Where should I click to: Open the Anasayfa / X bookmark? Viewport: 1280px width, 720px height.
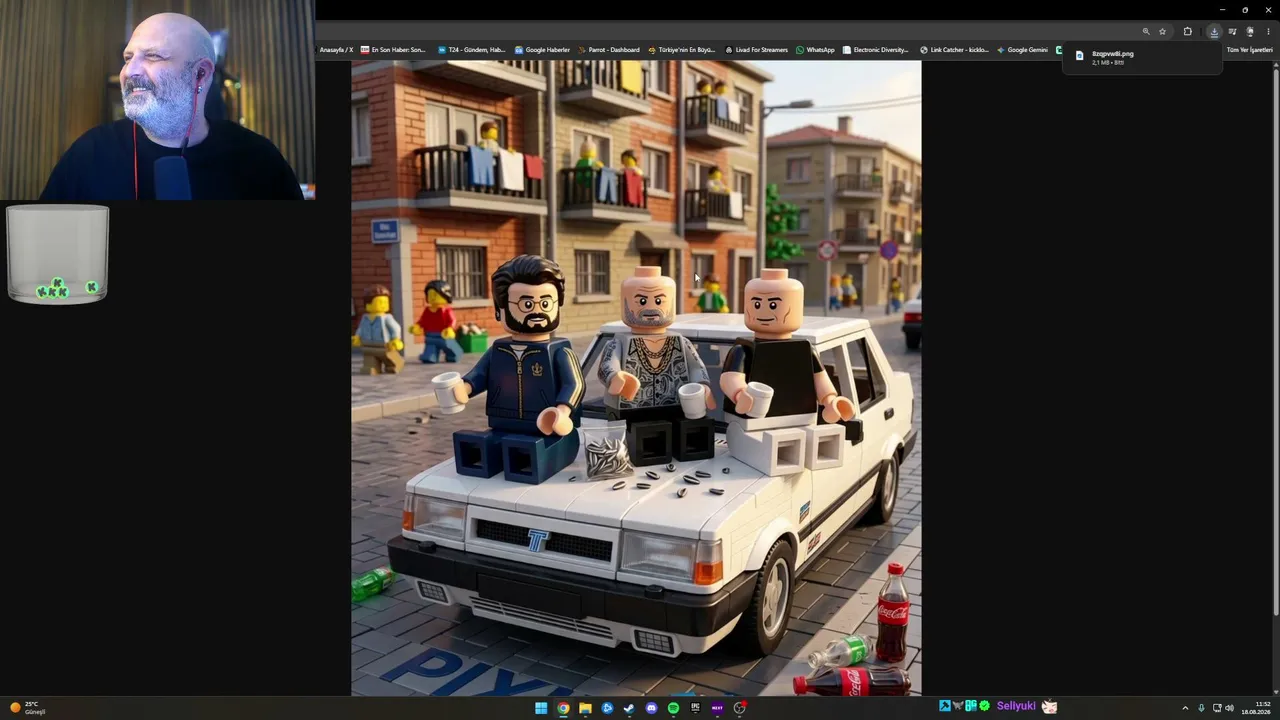coord(336,50)
